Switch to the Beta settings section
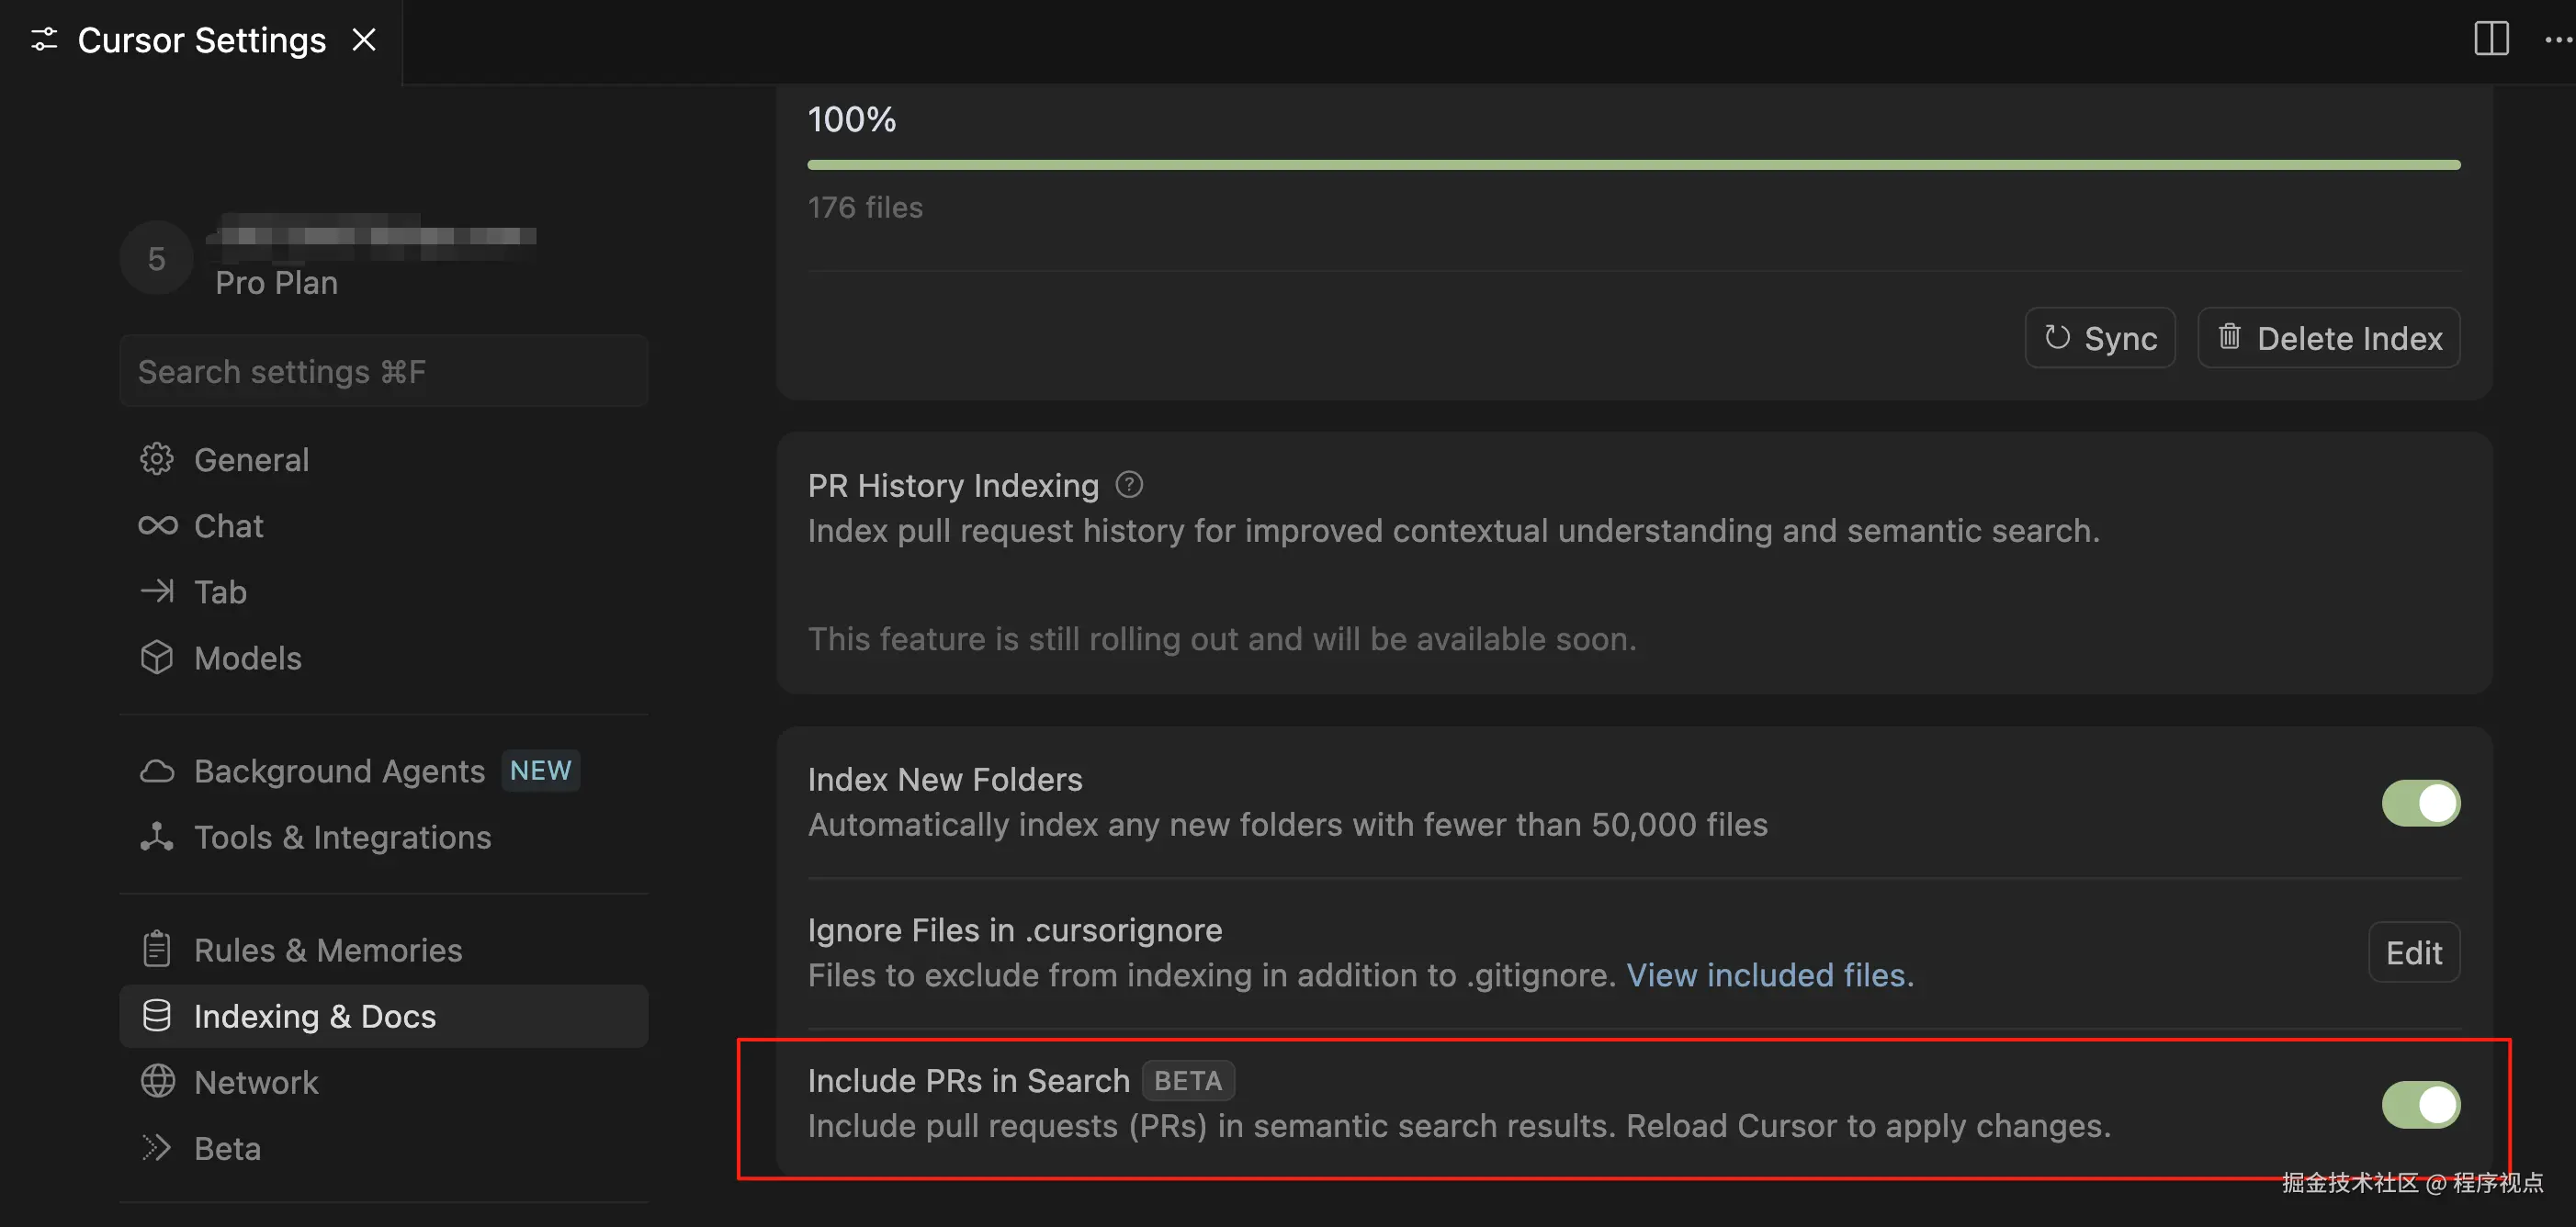 pyautogui.click(x=227, y=1148)
